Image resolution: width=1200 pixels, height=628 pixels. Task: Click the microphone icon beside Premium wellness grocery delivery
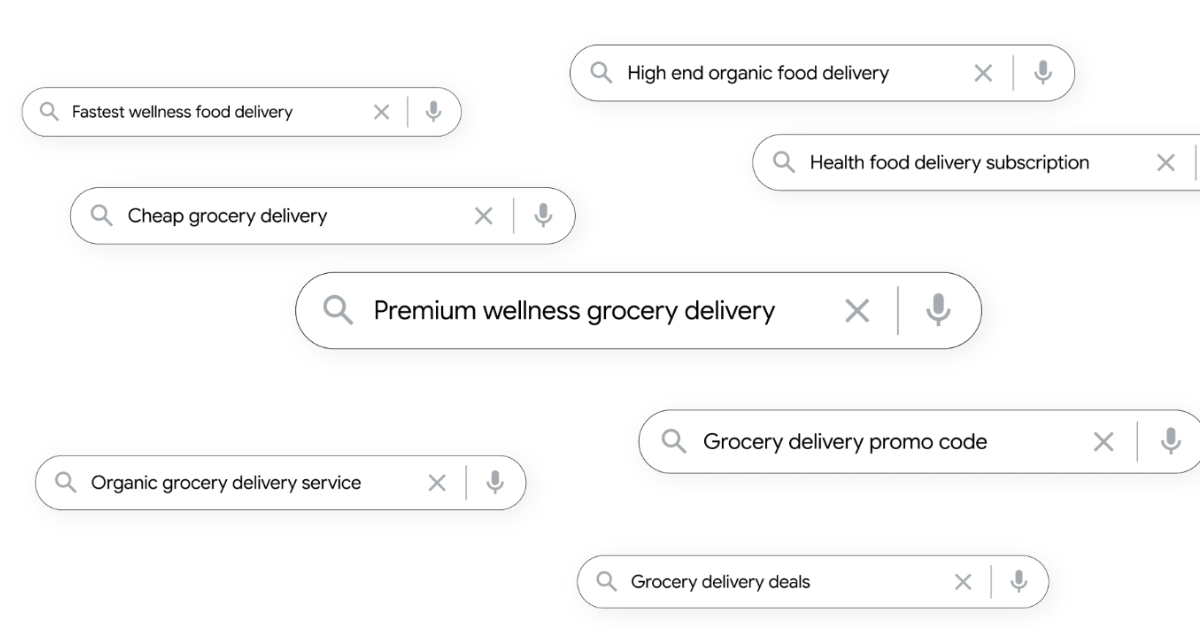coord(938,310)
